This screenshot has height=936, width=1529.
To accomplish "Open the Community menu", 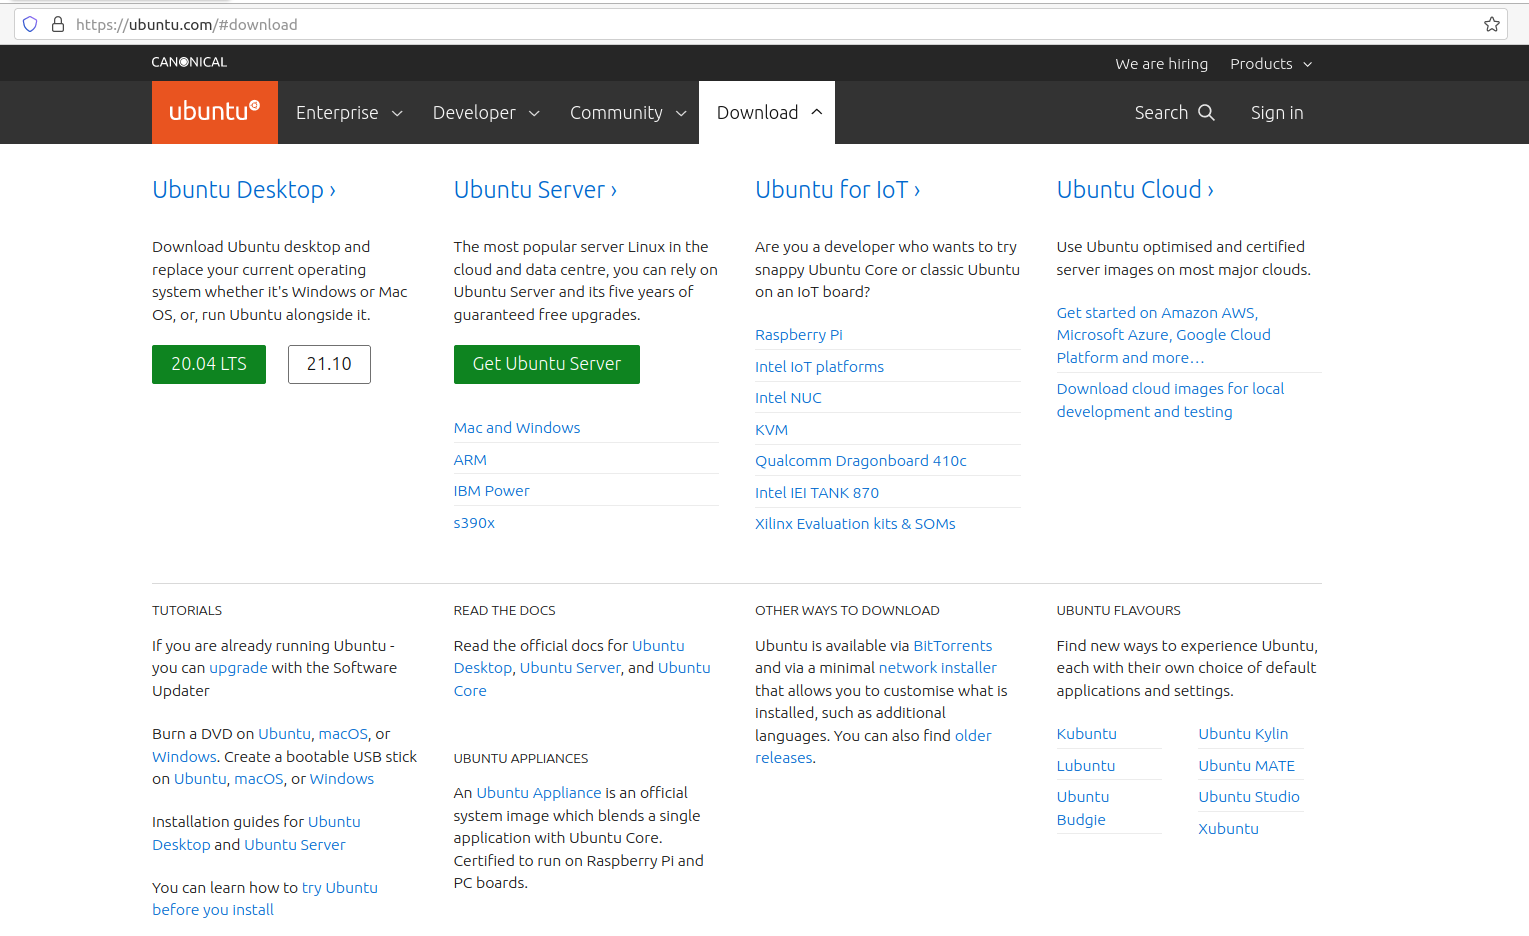I will coord(628,113).
